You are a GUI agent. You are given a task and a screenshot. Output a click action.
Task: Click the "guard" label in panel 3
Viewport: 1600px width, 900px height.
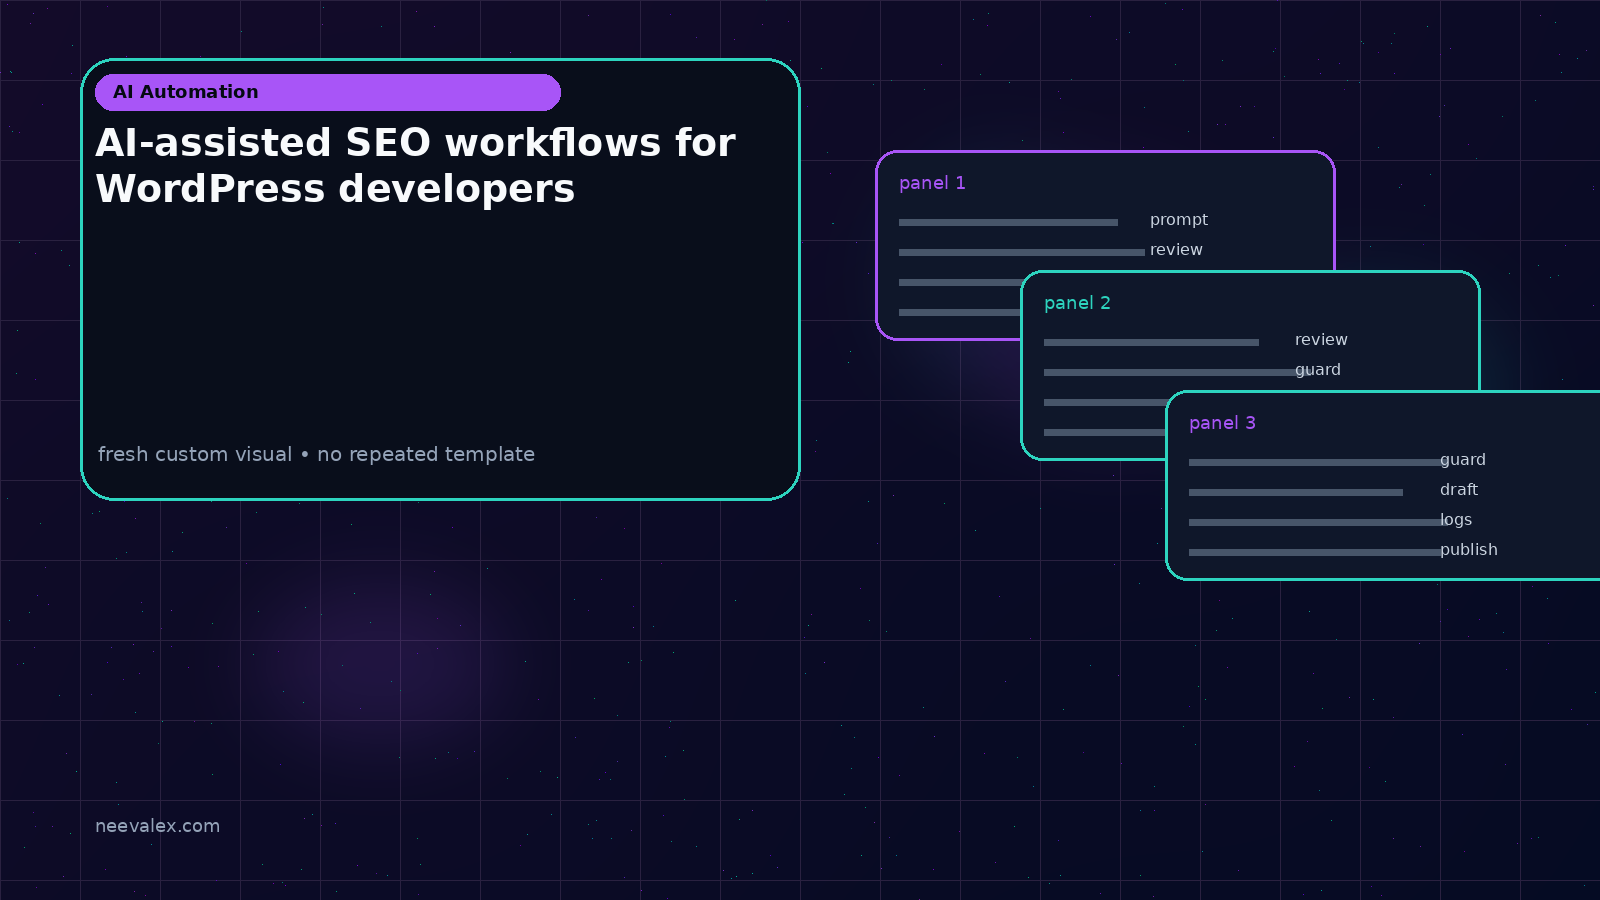click(x=1463, y=460)
